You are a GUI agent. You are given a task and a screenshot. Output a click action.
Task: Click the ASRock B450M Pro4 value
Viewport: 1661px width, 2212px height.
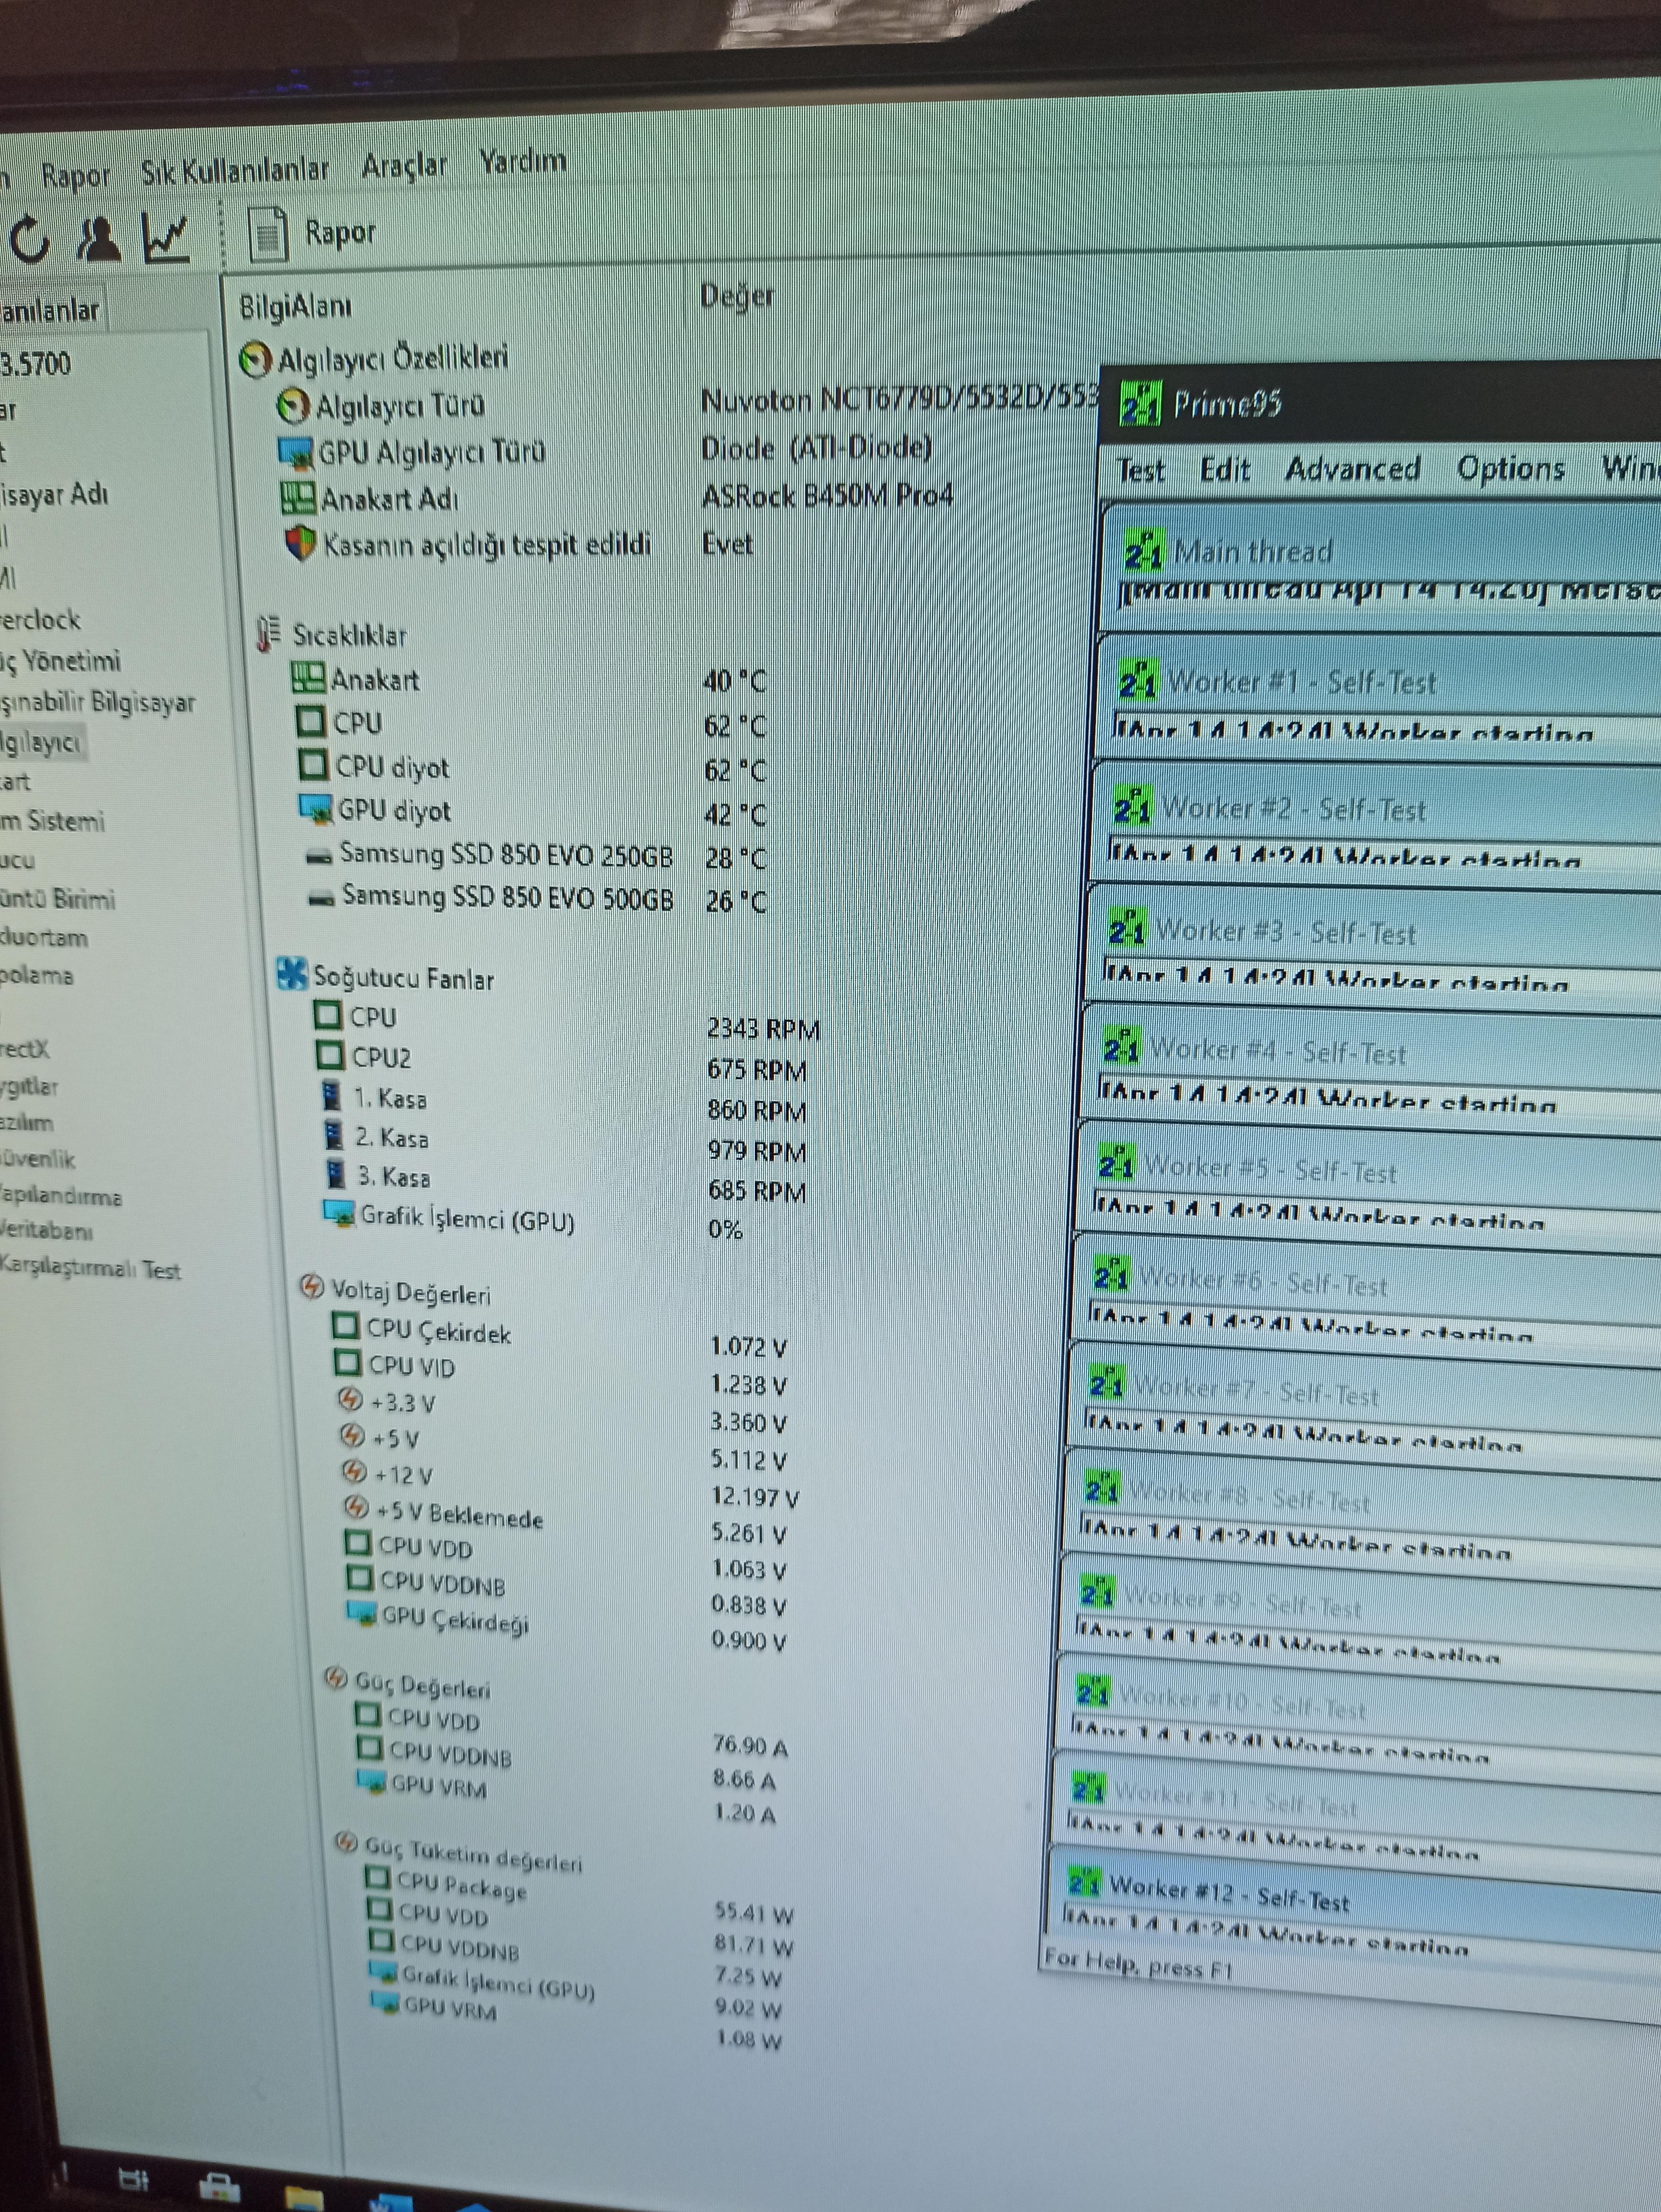tap(827, 496)
